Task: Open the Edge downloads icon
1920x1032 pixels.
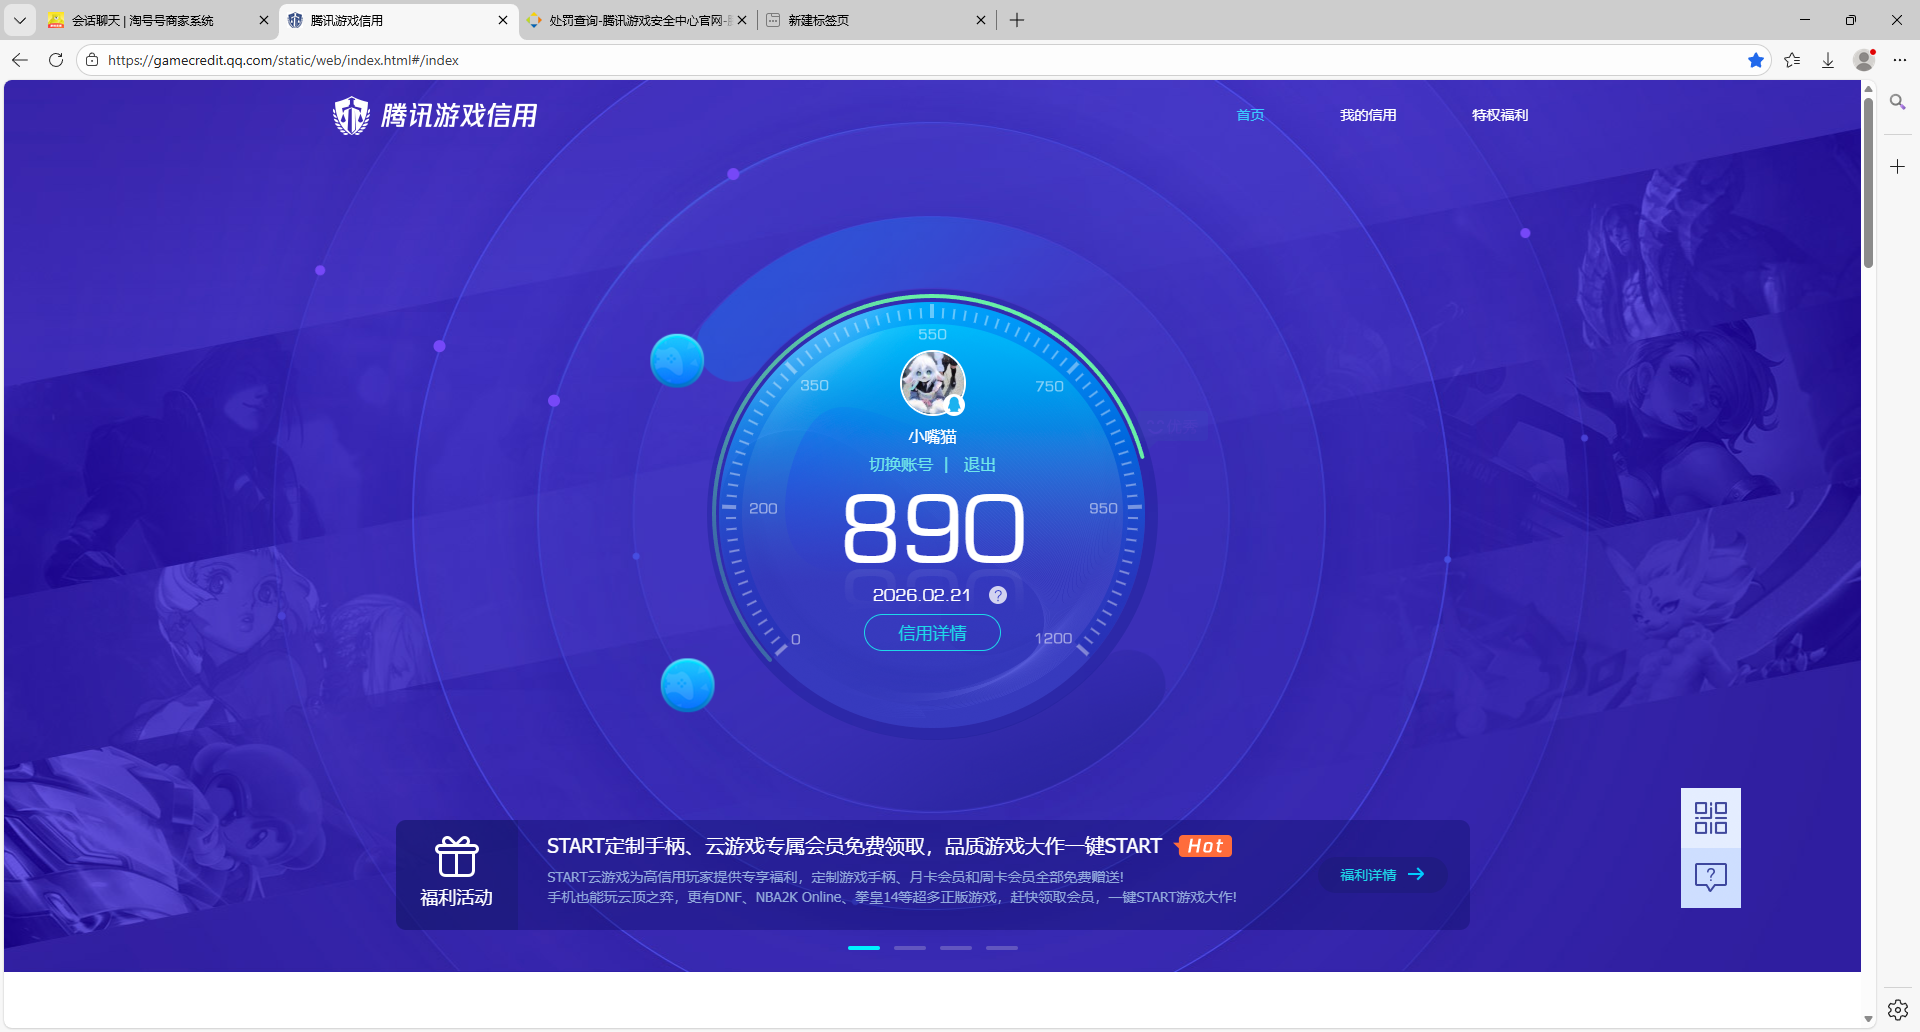Action: point(1828,60)
